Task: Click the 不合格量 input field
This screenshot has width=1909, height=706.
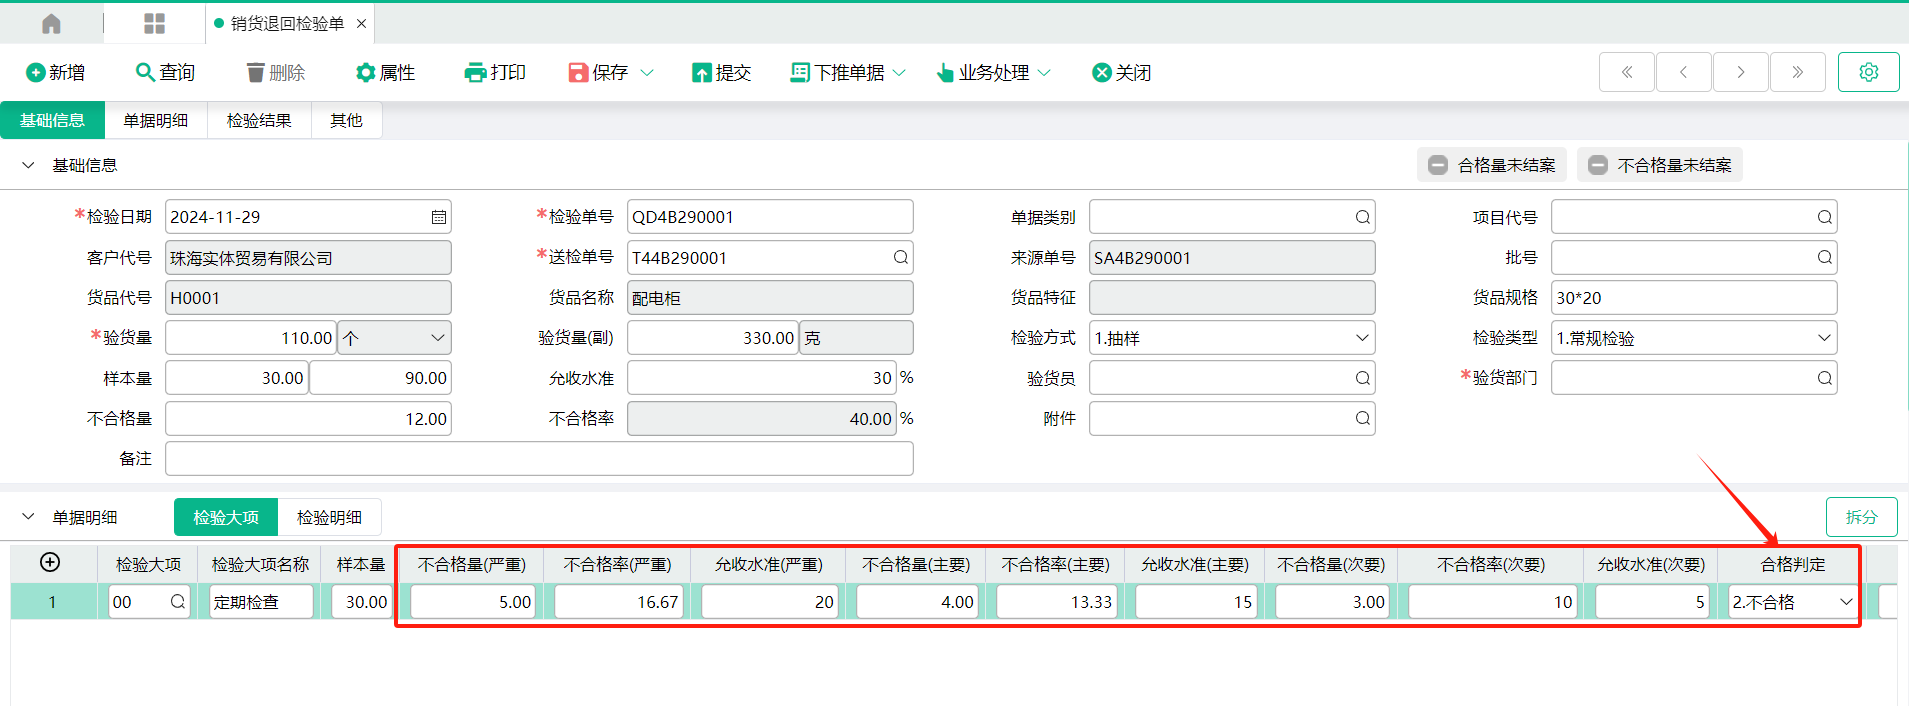Action: [308, 419]
